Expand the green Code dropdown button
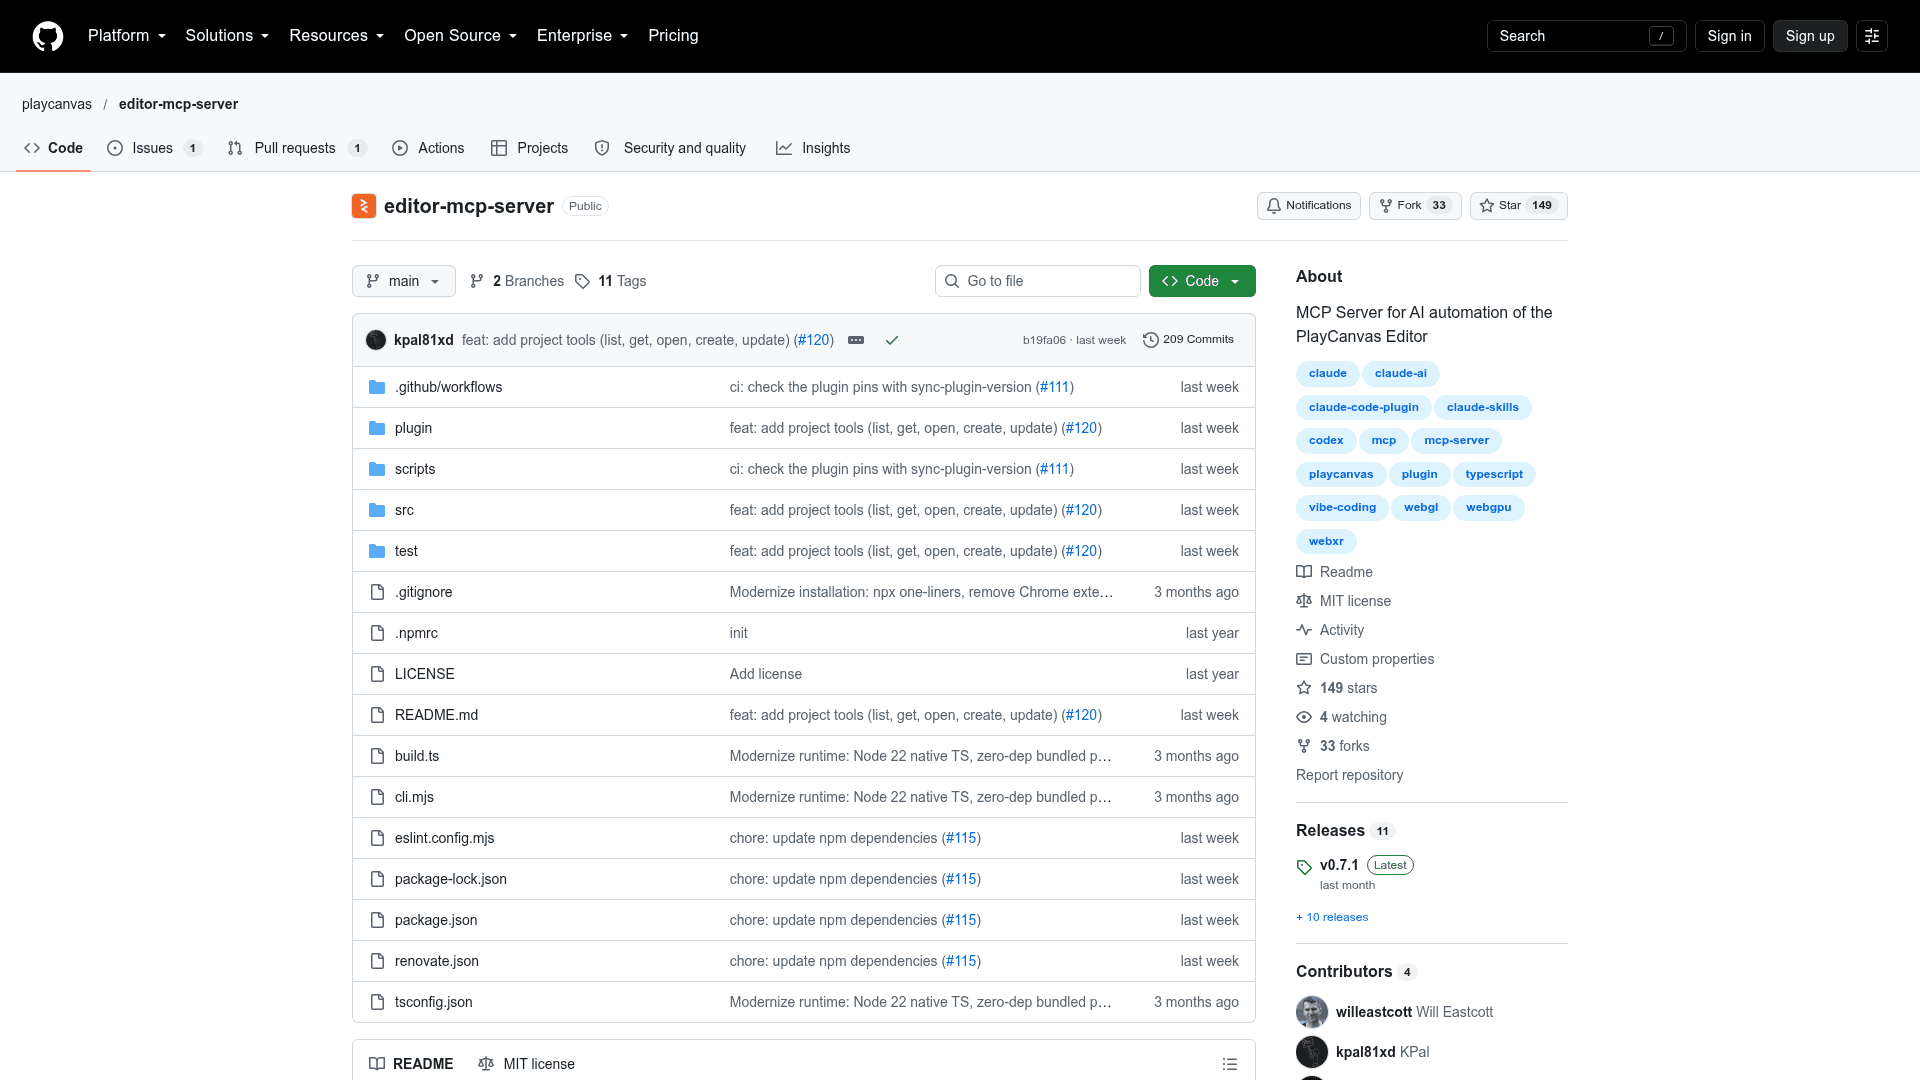Viewport: 1920px width, 1080px height. [x=1202, y=281]
